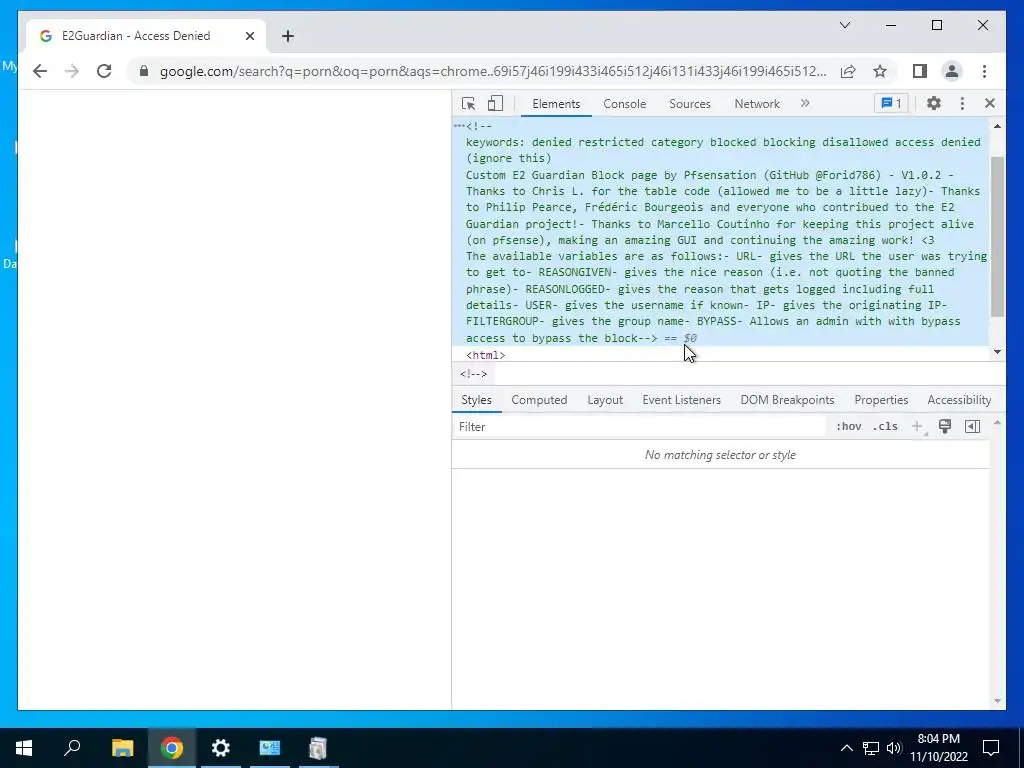Bookmark this tab star icon
1024x768 pixels.
[880, 71]
